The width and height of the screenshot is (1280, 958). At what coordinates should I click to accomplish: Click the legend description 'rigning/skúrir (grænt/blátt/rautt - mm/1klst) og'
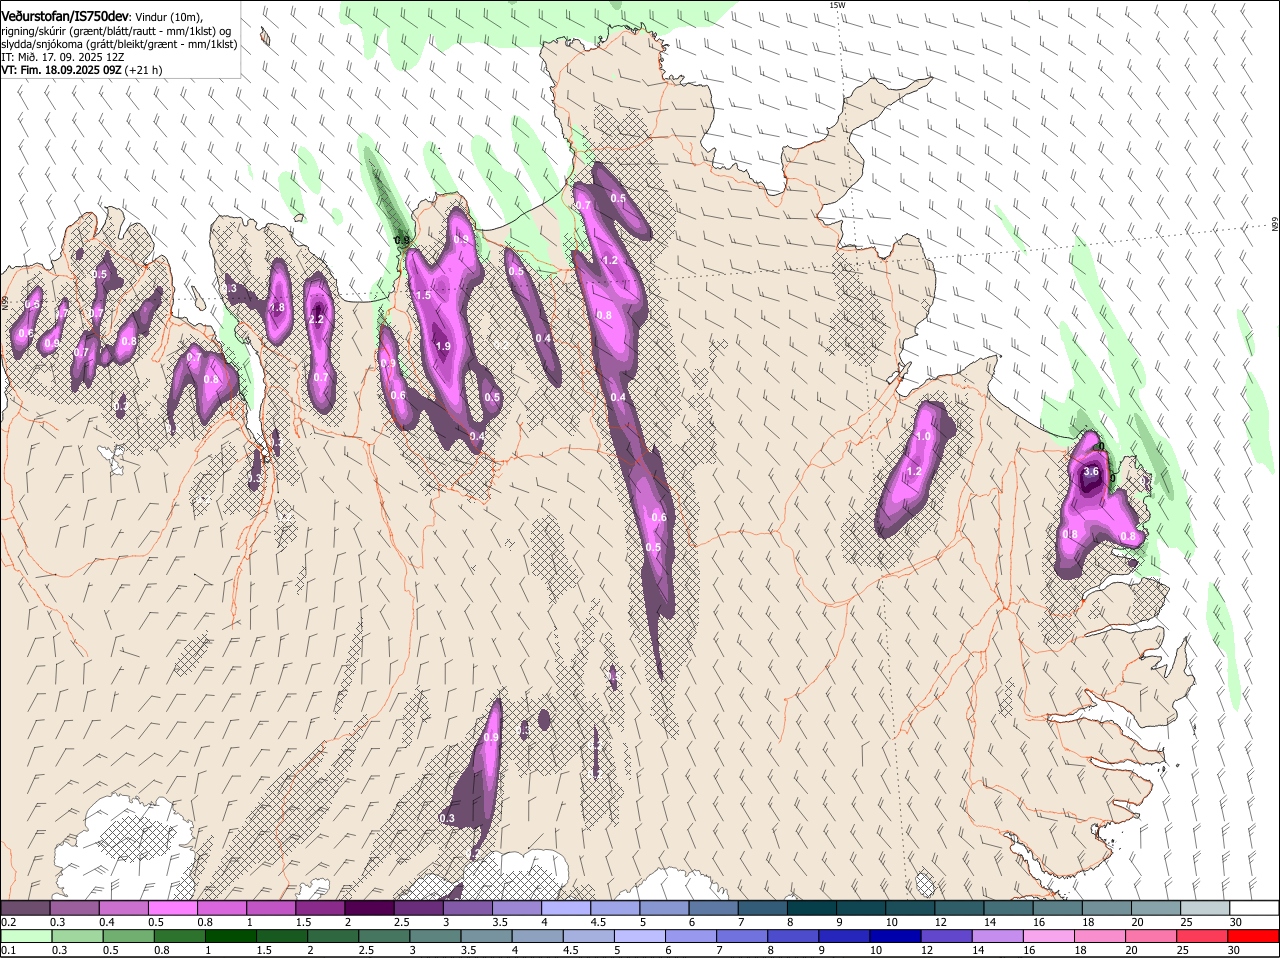pos(116,31)
